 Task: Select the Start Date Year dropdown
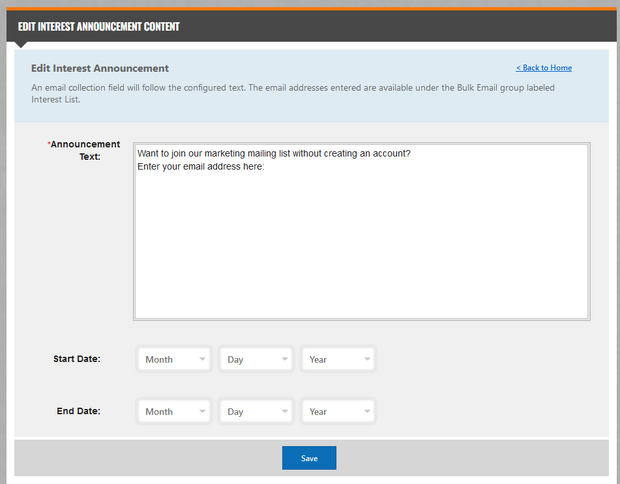coord(338,359)
